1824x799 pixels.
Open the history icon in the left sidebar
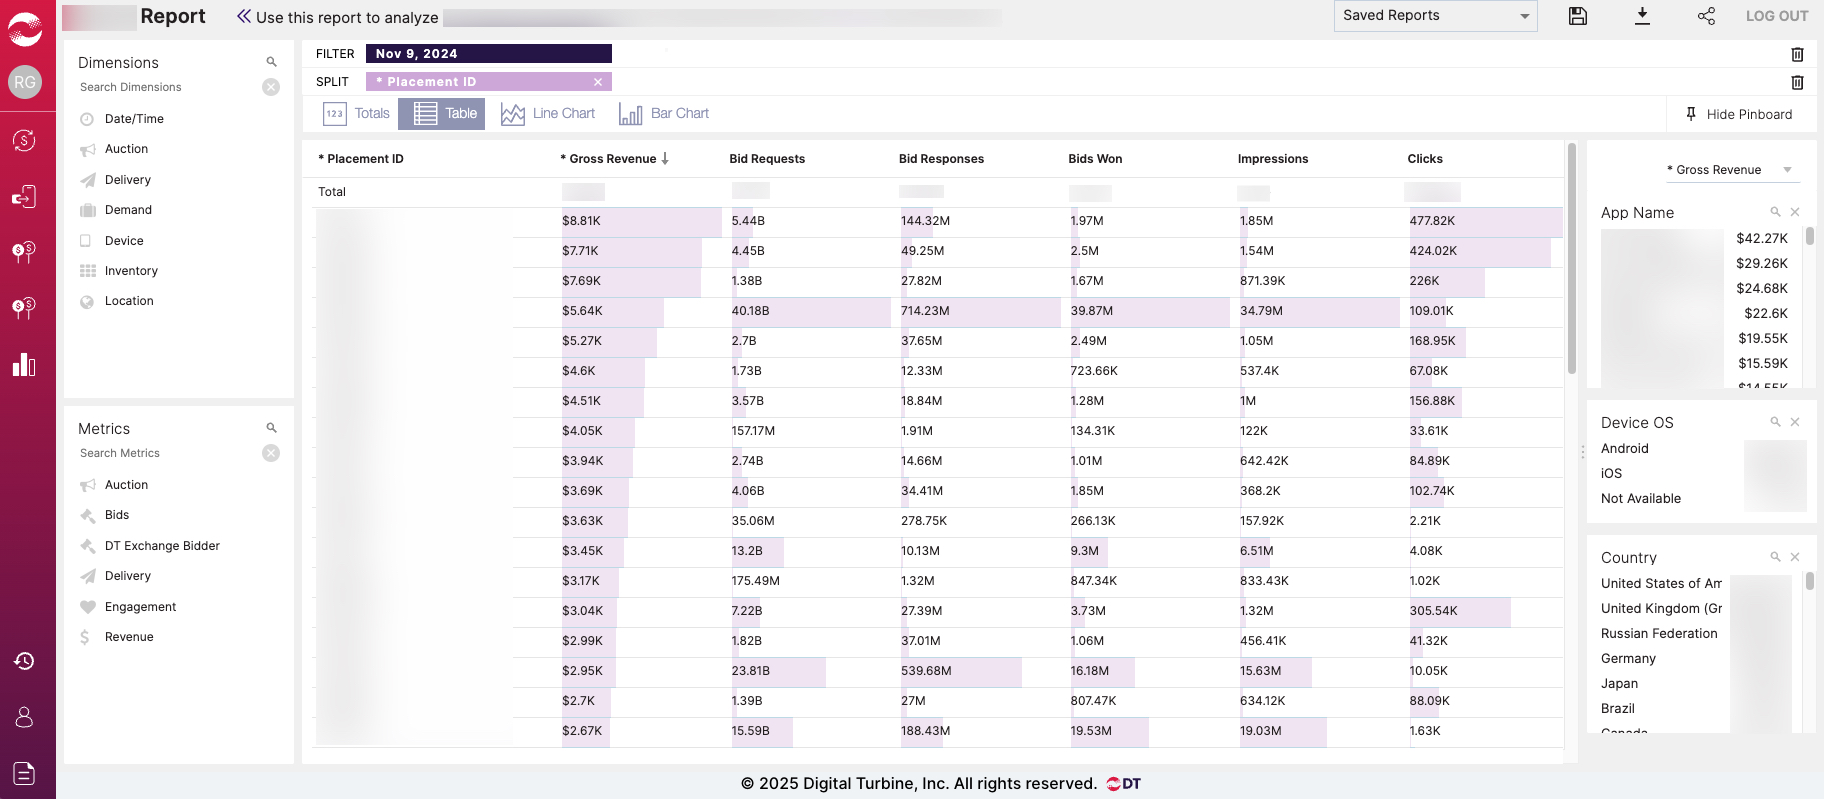point(25,661)
